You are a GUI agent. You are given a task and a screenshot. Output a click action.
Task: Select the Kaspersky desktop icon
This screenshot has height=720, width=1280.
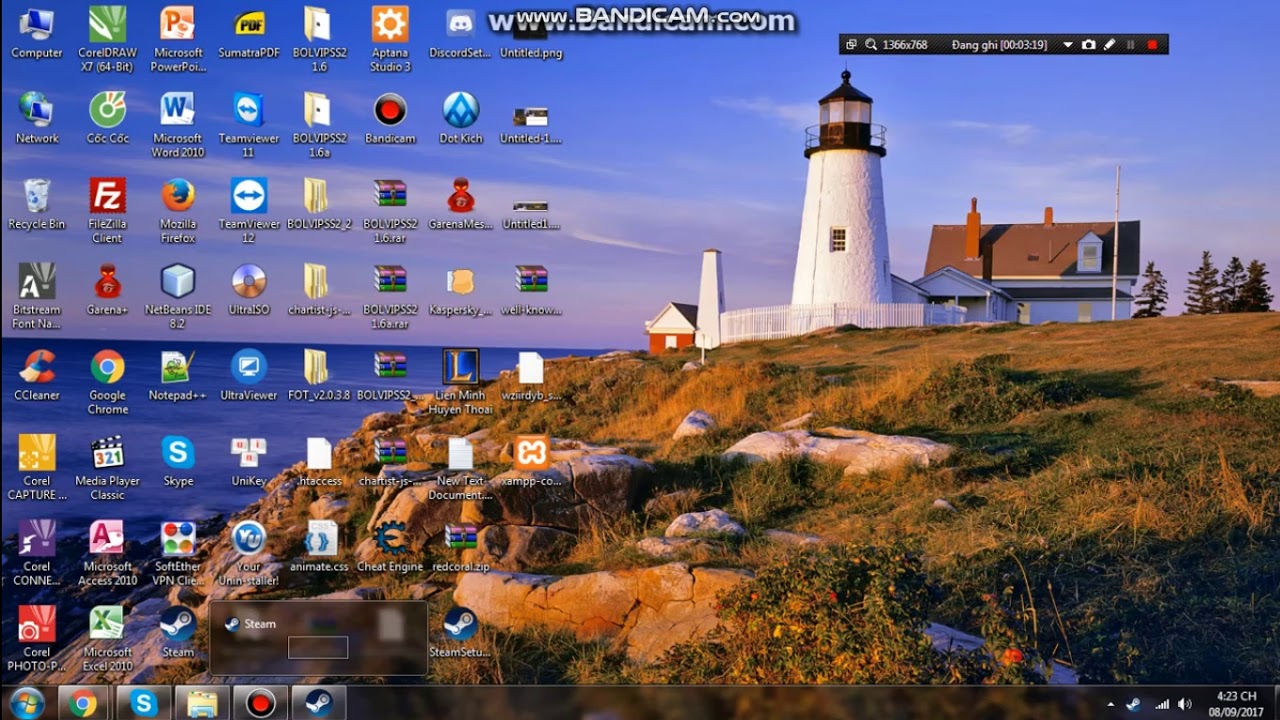click(x=460, y=290)
